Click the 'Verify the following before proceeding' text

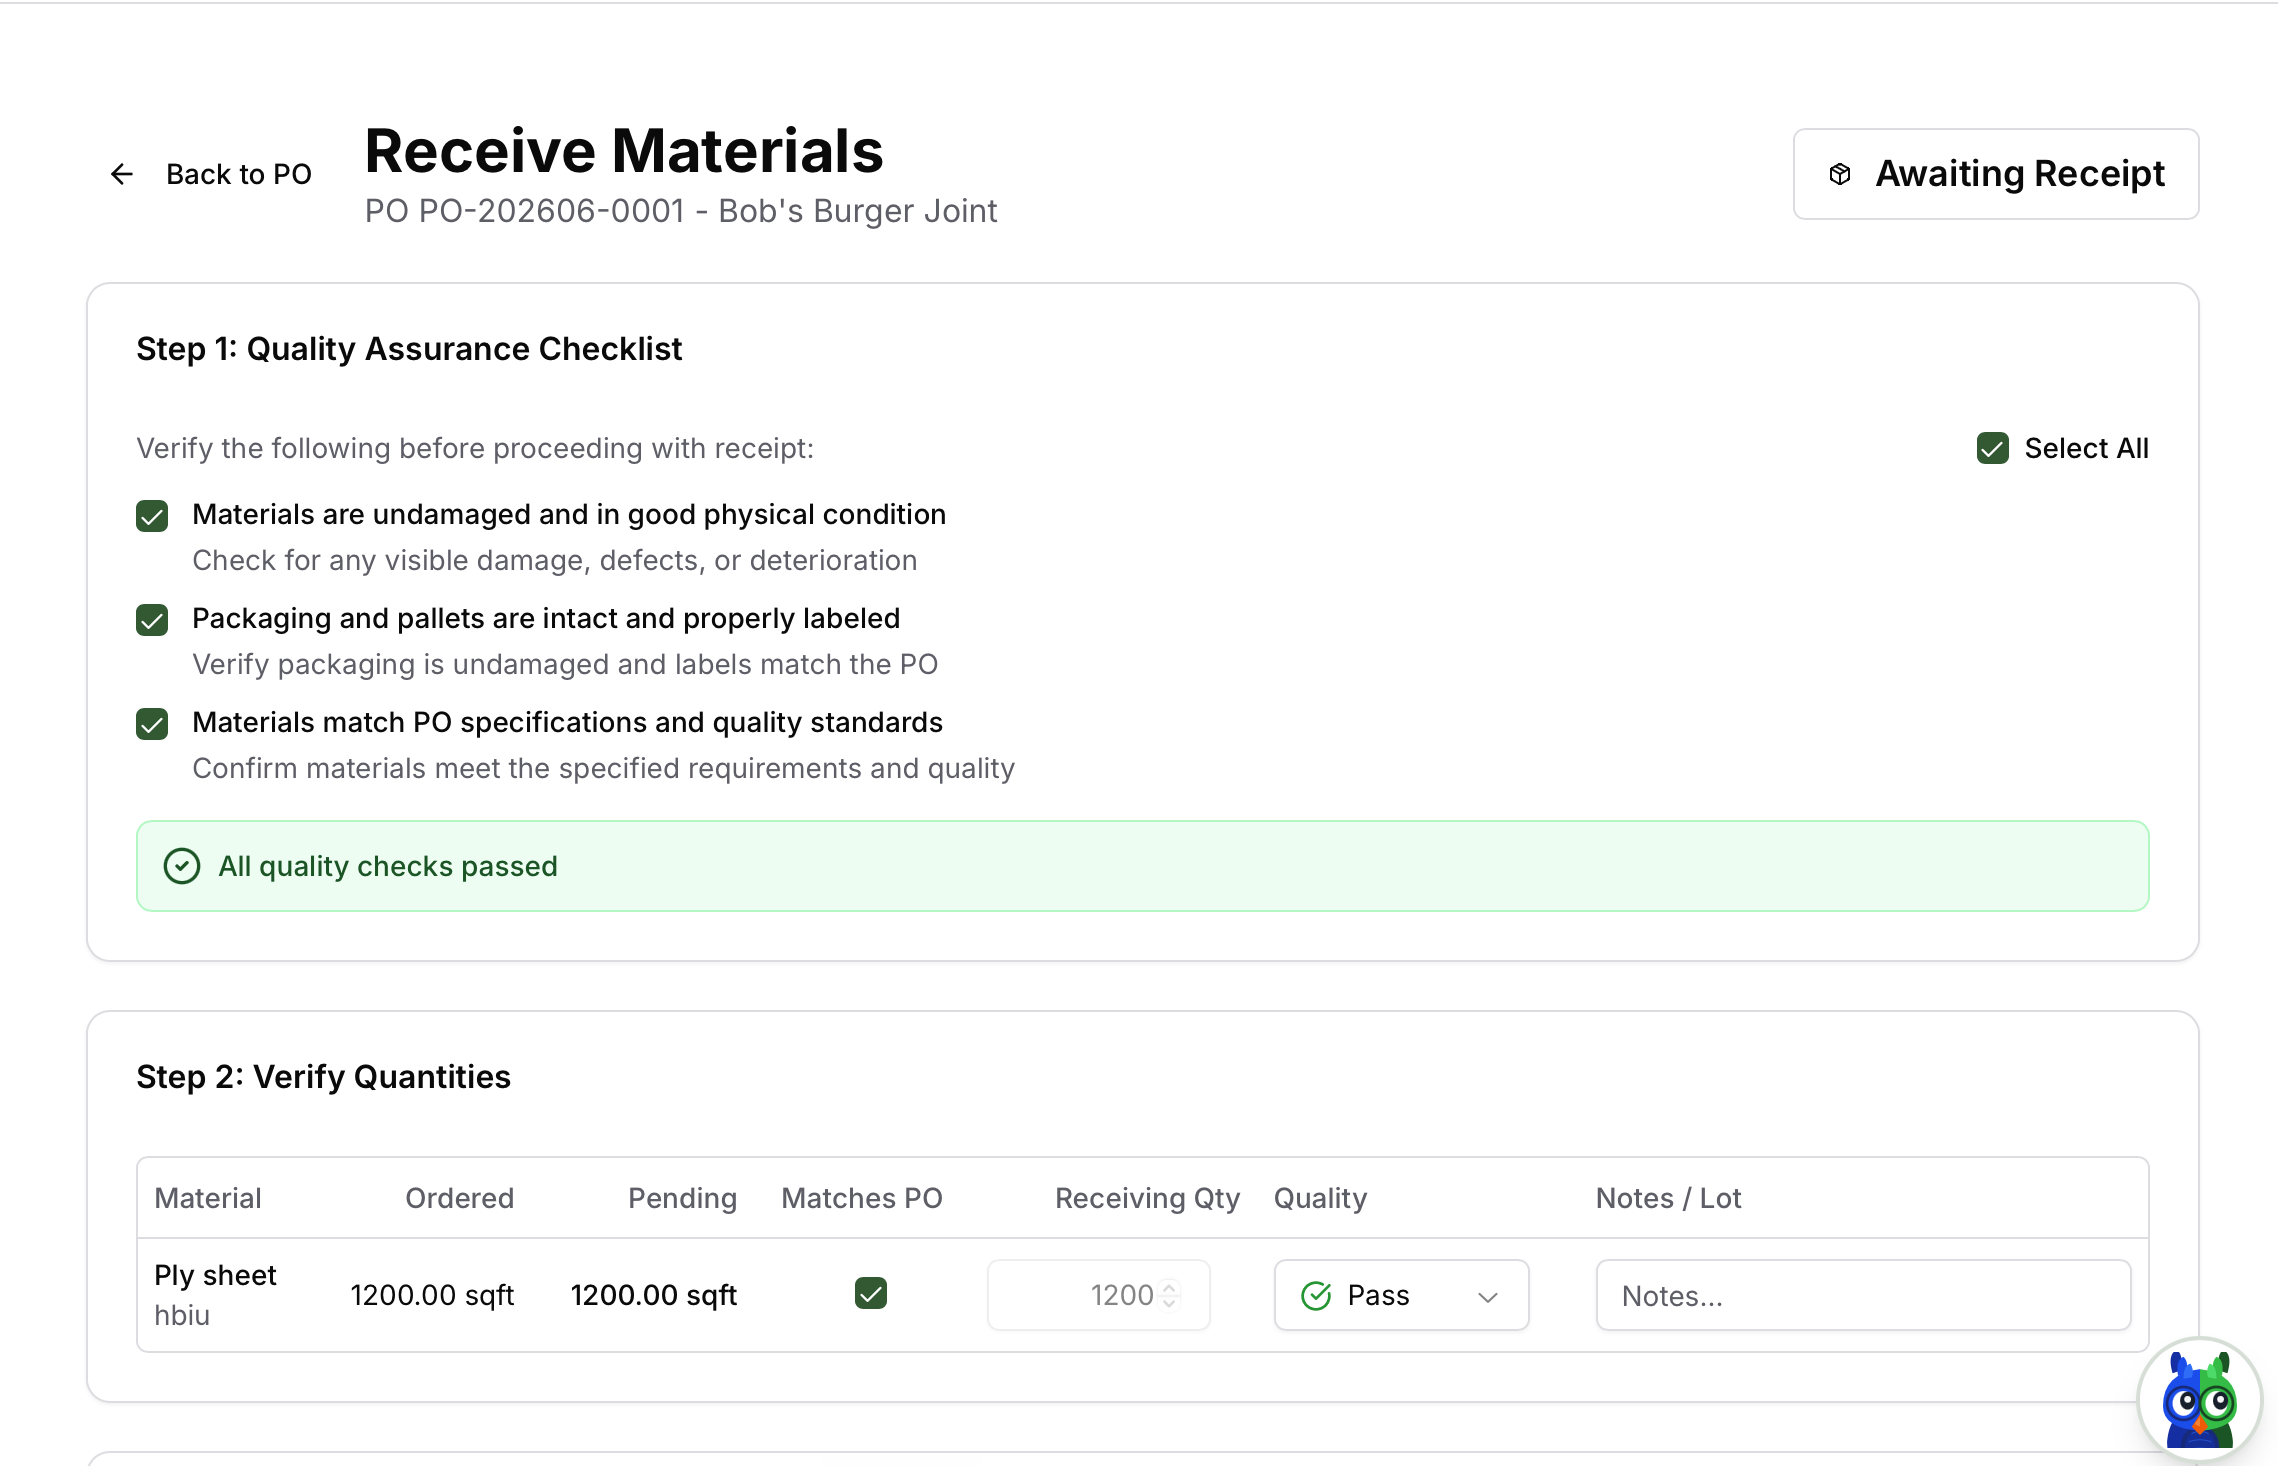[475, 448]
